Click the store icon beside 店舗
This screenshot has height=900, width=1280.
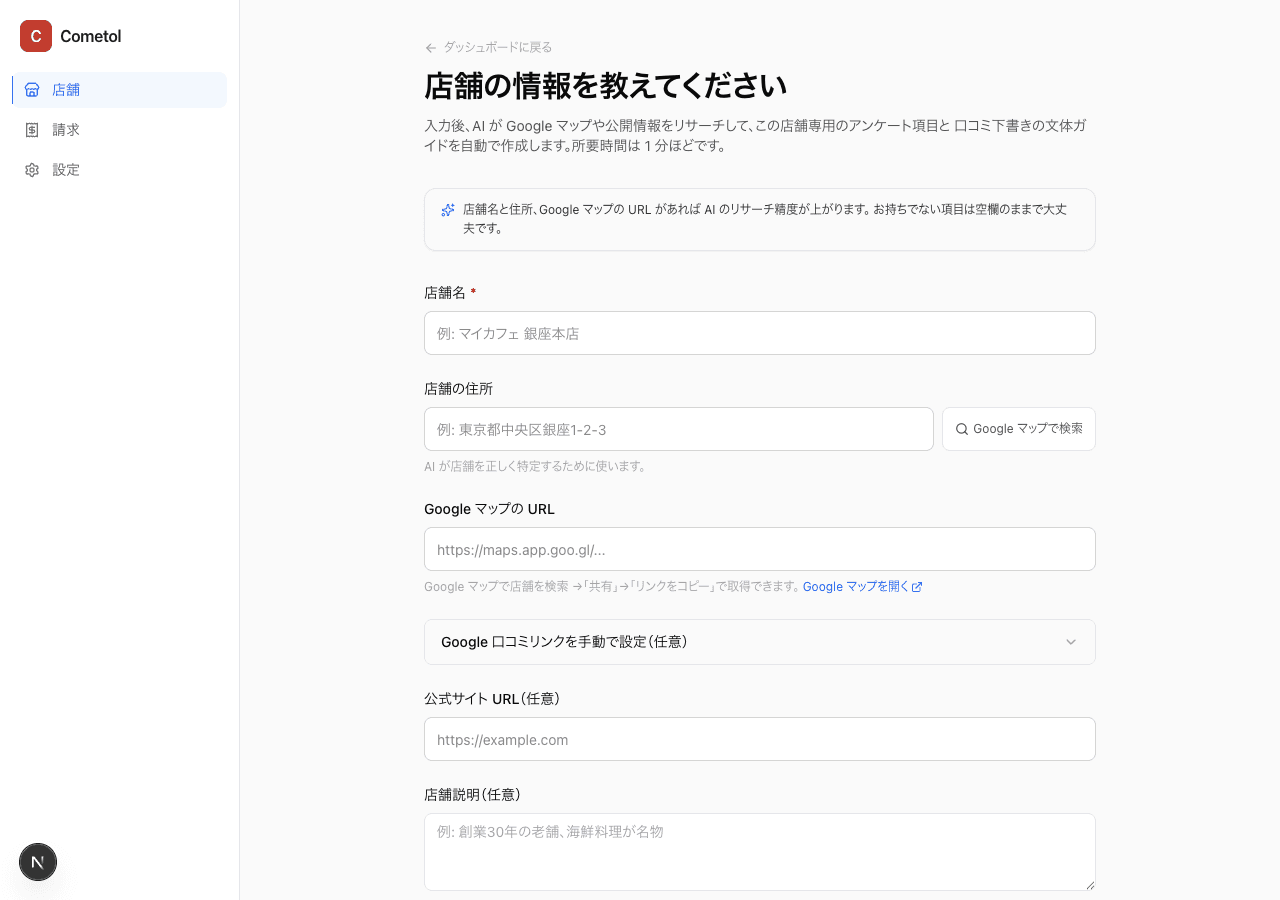click(x=32, y=90)
